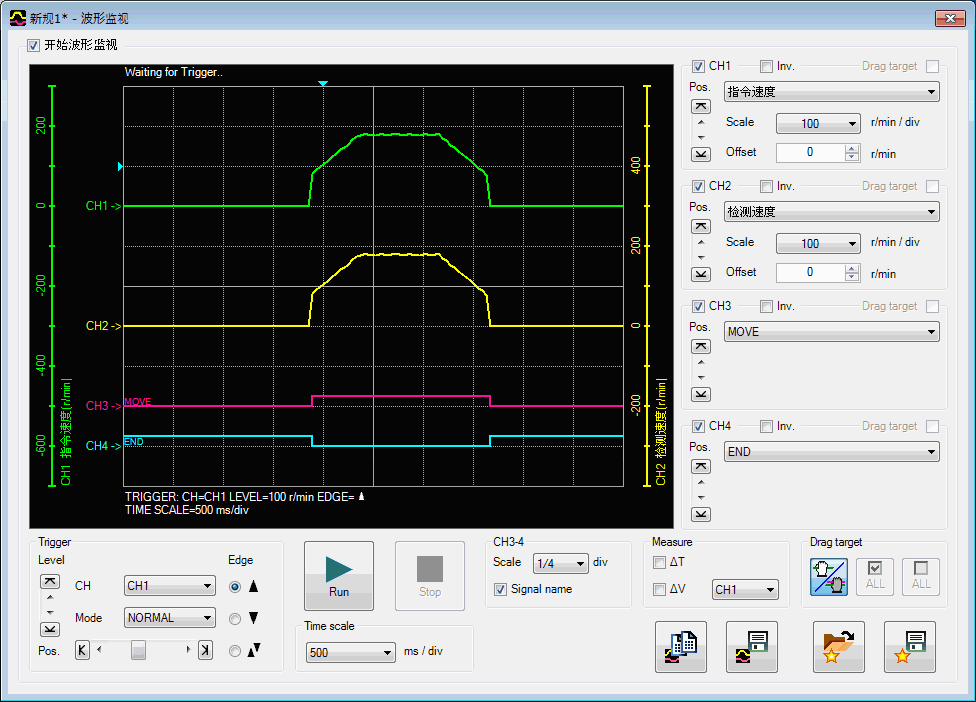Viewport: 976px width, 702px height.
Task: Uncheck the 开始波形监视 checkbox
Action: tap(33, 45)
